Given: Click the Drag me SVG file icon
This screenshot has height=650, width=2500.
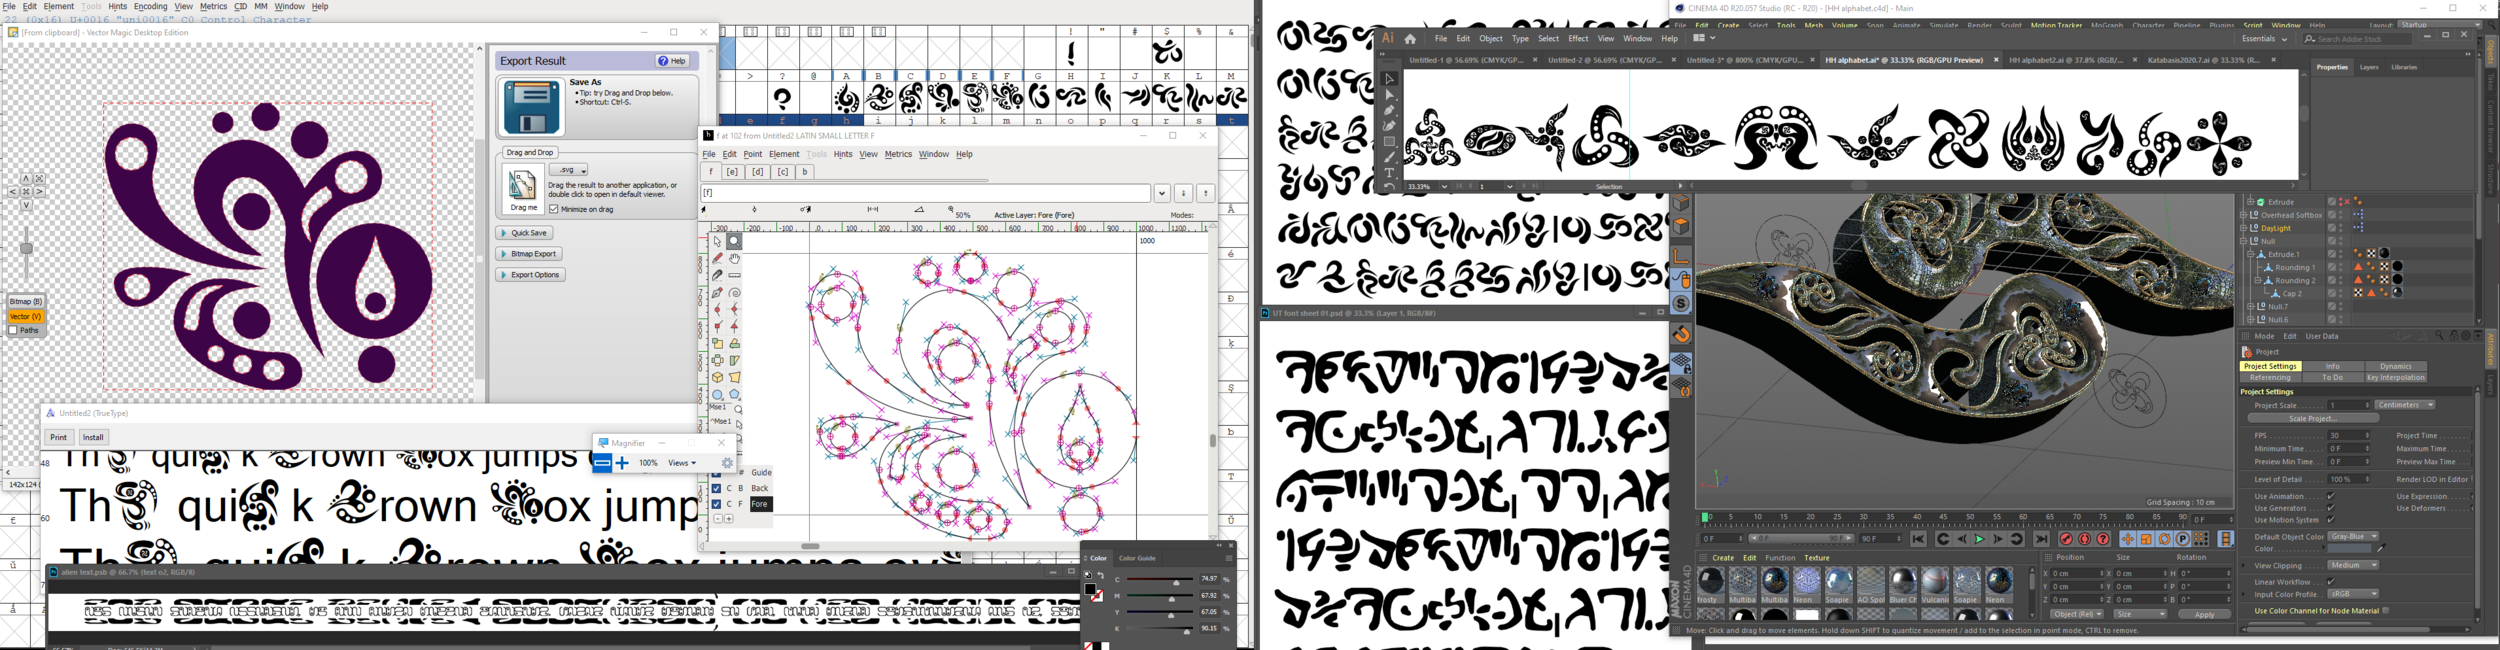Looking at the screenshot, I should click(523, 187).
